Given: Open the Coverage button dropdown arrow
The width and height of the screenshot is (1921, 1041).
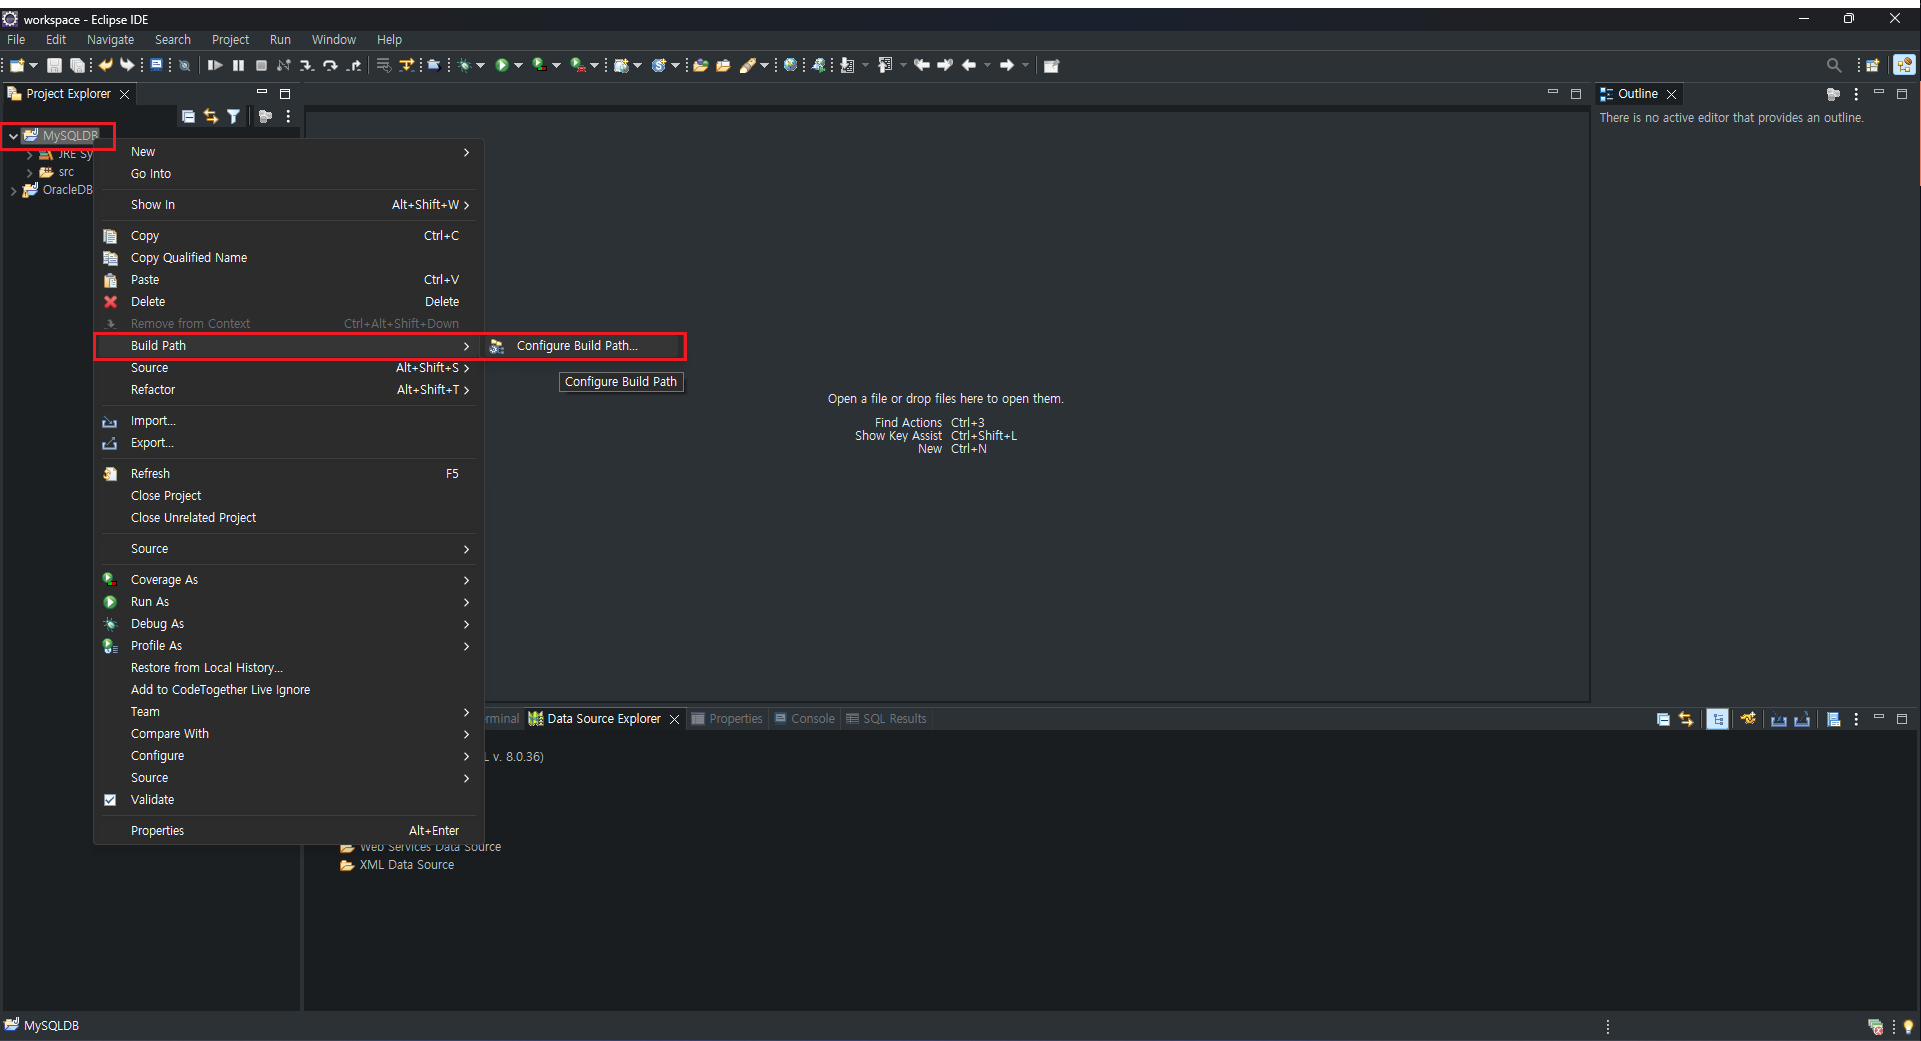Looking at the screenshot, I should pyautogui.click(x=556, y=65).
